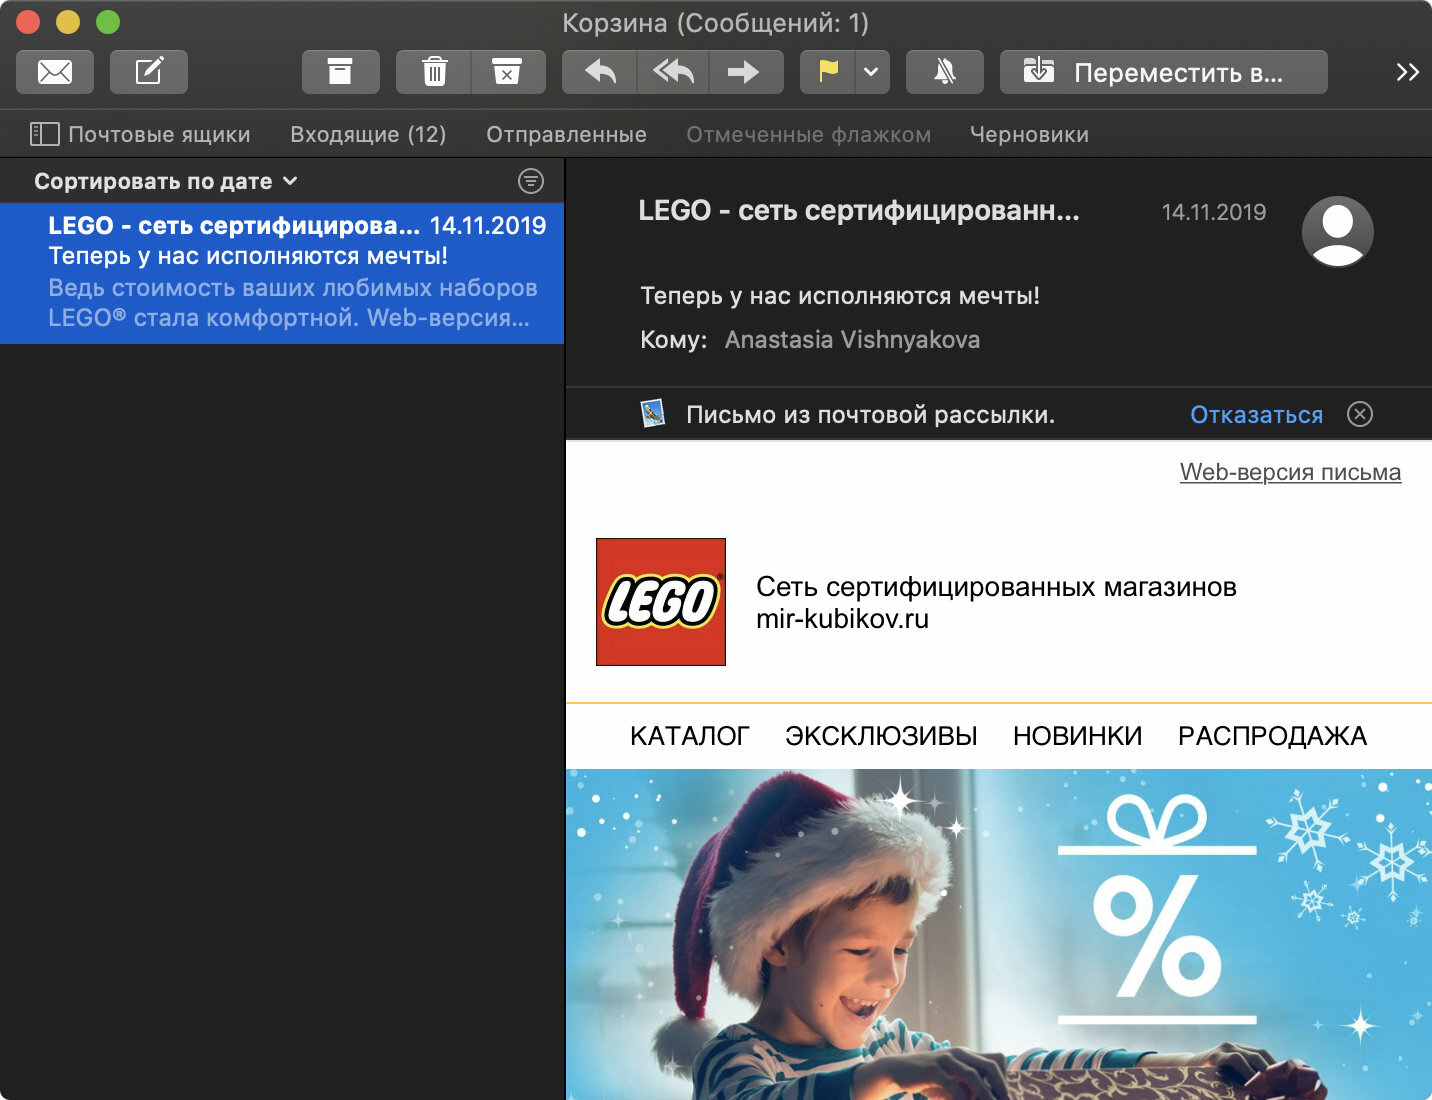Open РАСПРОДАЖА menu link
Image resolution: width=1432 pixels, height=1100 pixels.
tap(1272, 736)
